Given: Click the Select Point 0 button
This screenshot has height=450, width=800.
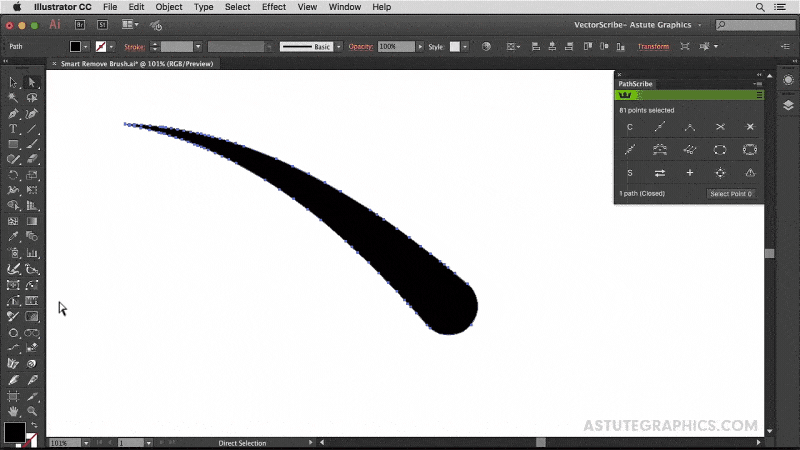Looking at the screenshot, I should click(x=731, y=194).
